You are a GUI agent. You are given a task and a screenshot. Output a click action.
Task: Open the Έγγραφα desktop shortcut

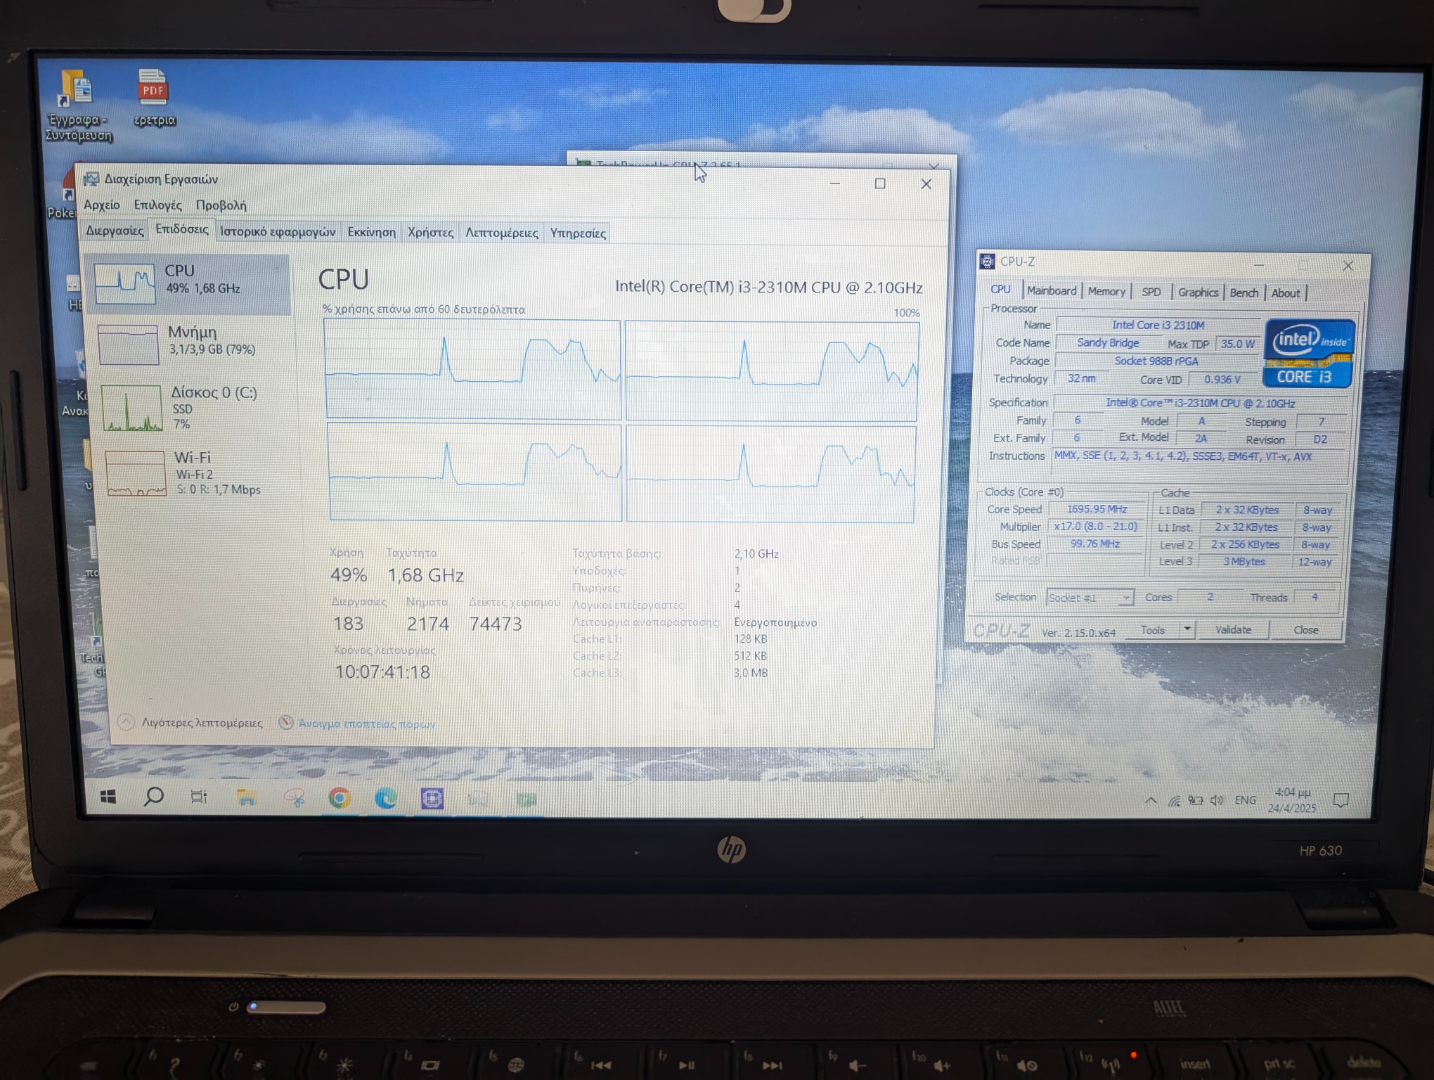tap(78, 106)
